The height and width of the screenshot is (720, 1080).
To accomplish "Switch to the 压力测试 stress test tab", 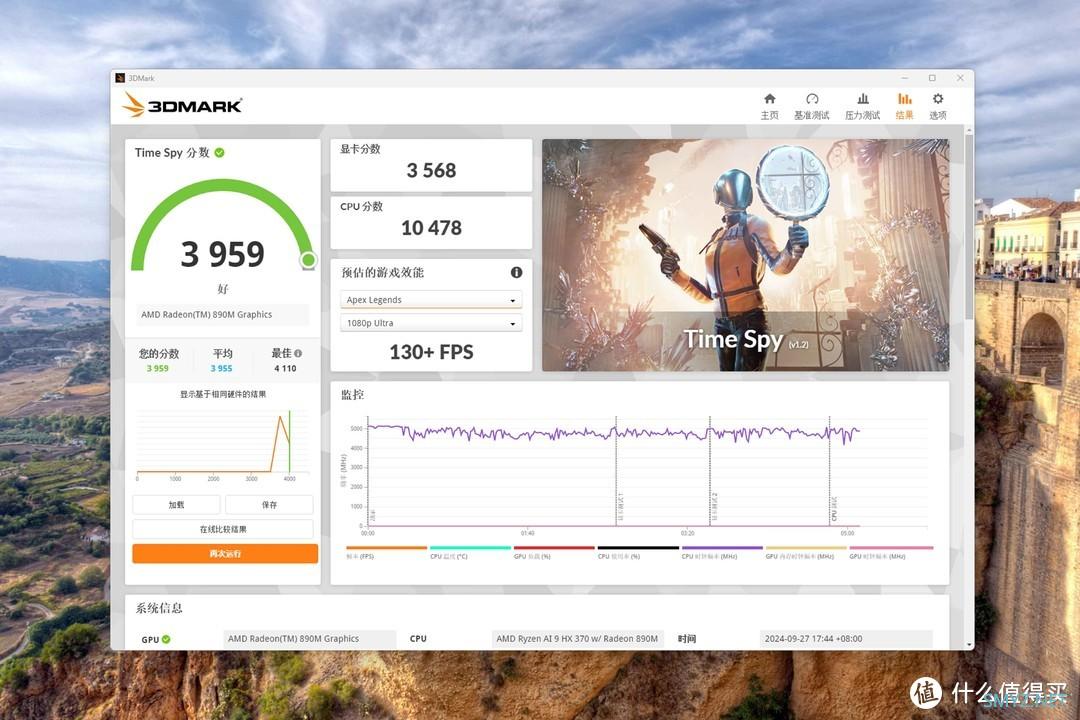I will pos(862,106).
